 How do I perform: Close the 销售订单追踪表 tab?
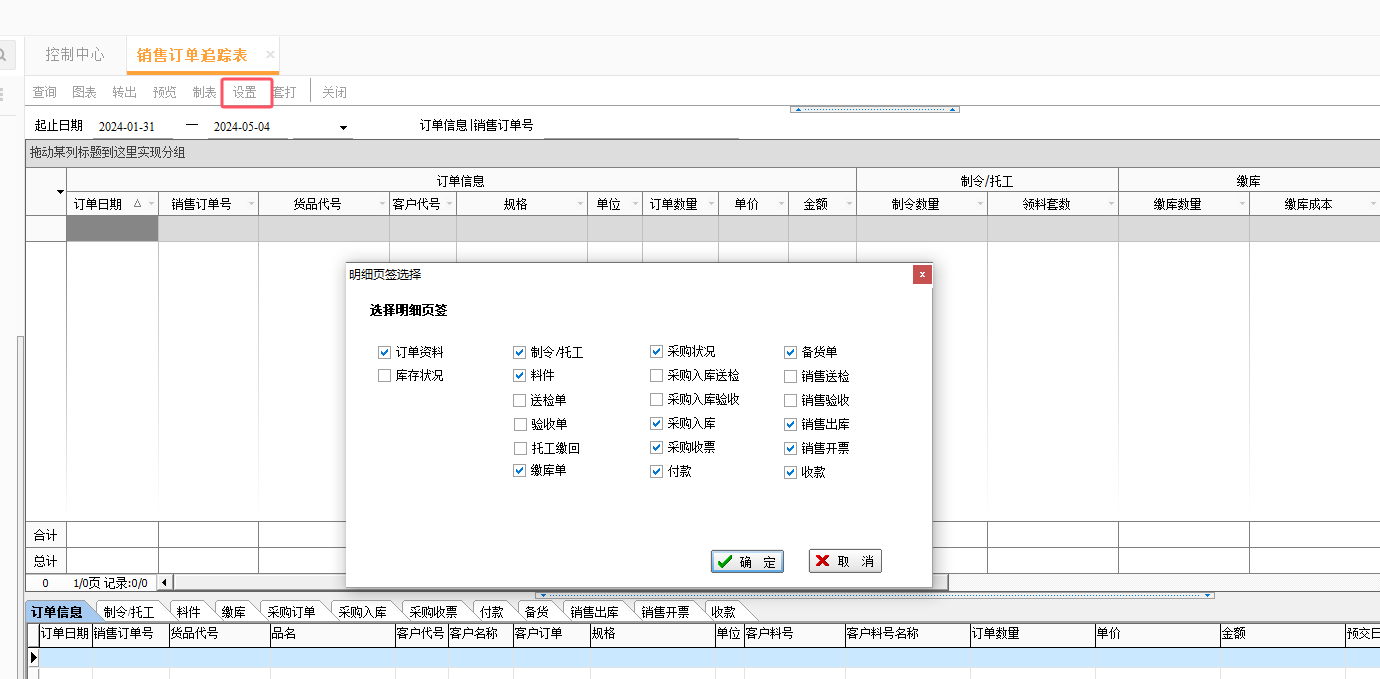270,55
